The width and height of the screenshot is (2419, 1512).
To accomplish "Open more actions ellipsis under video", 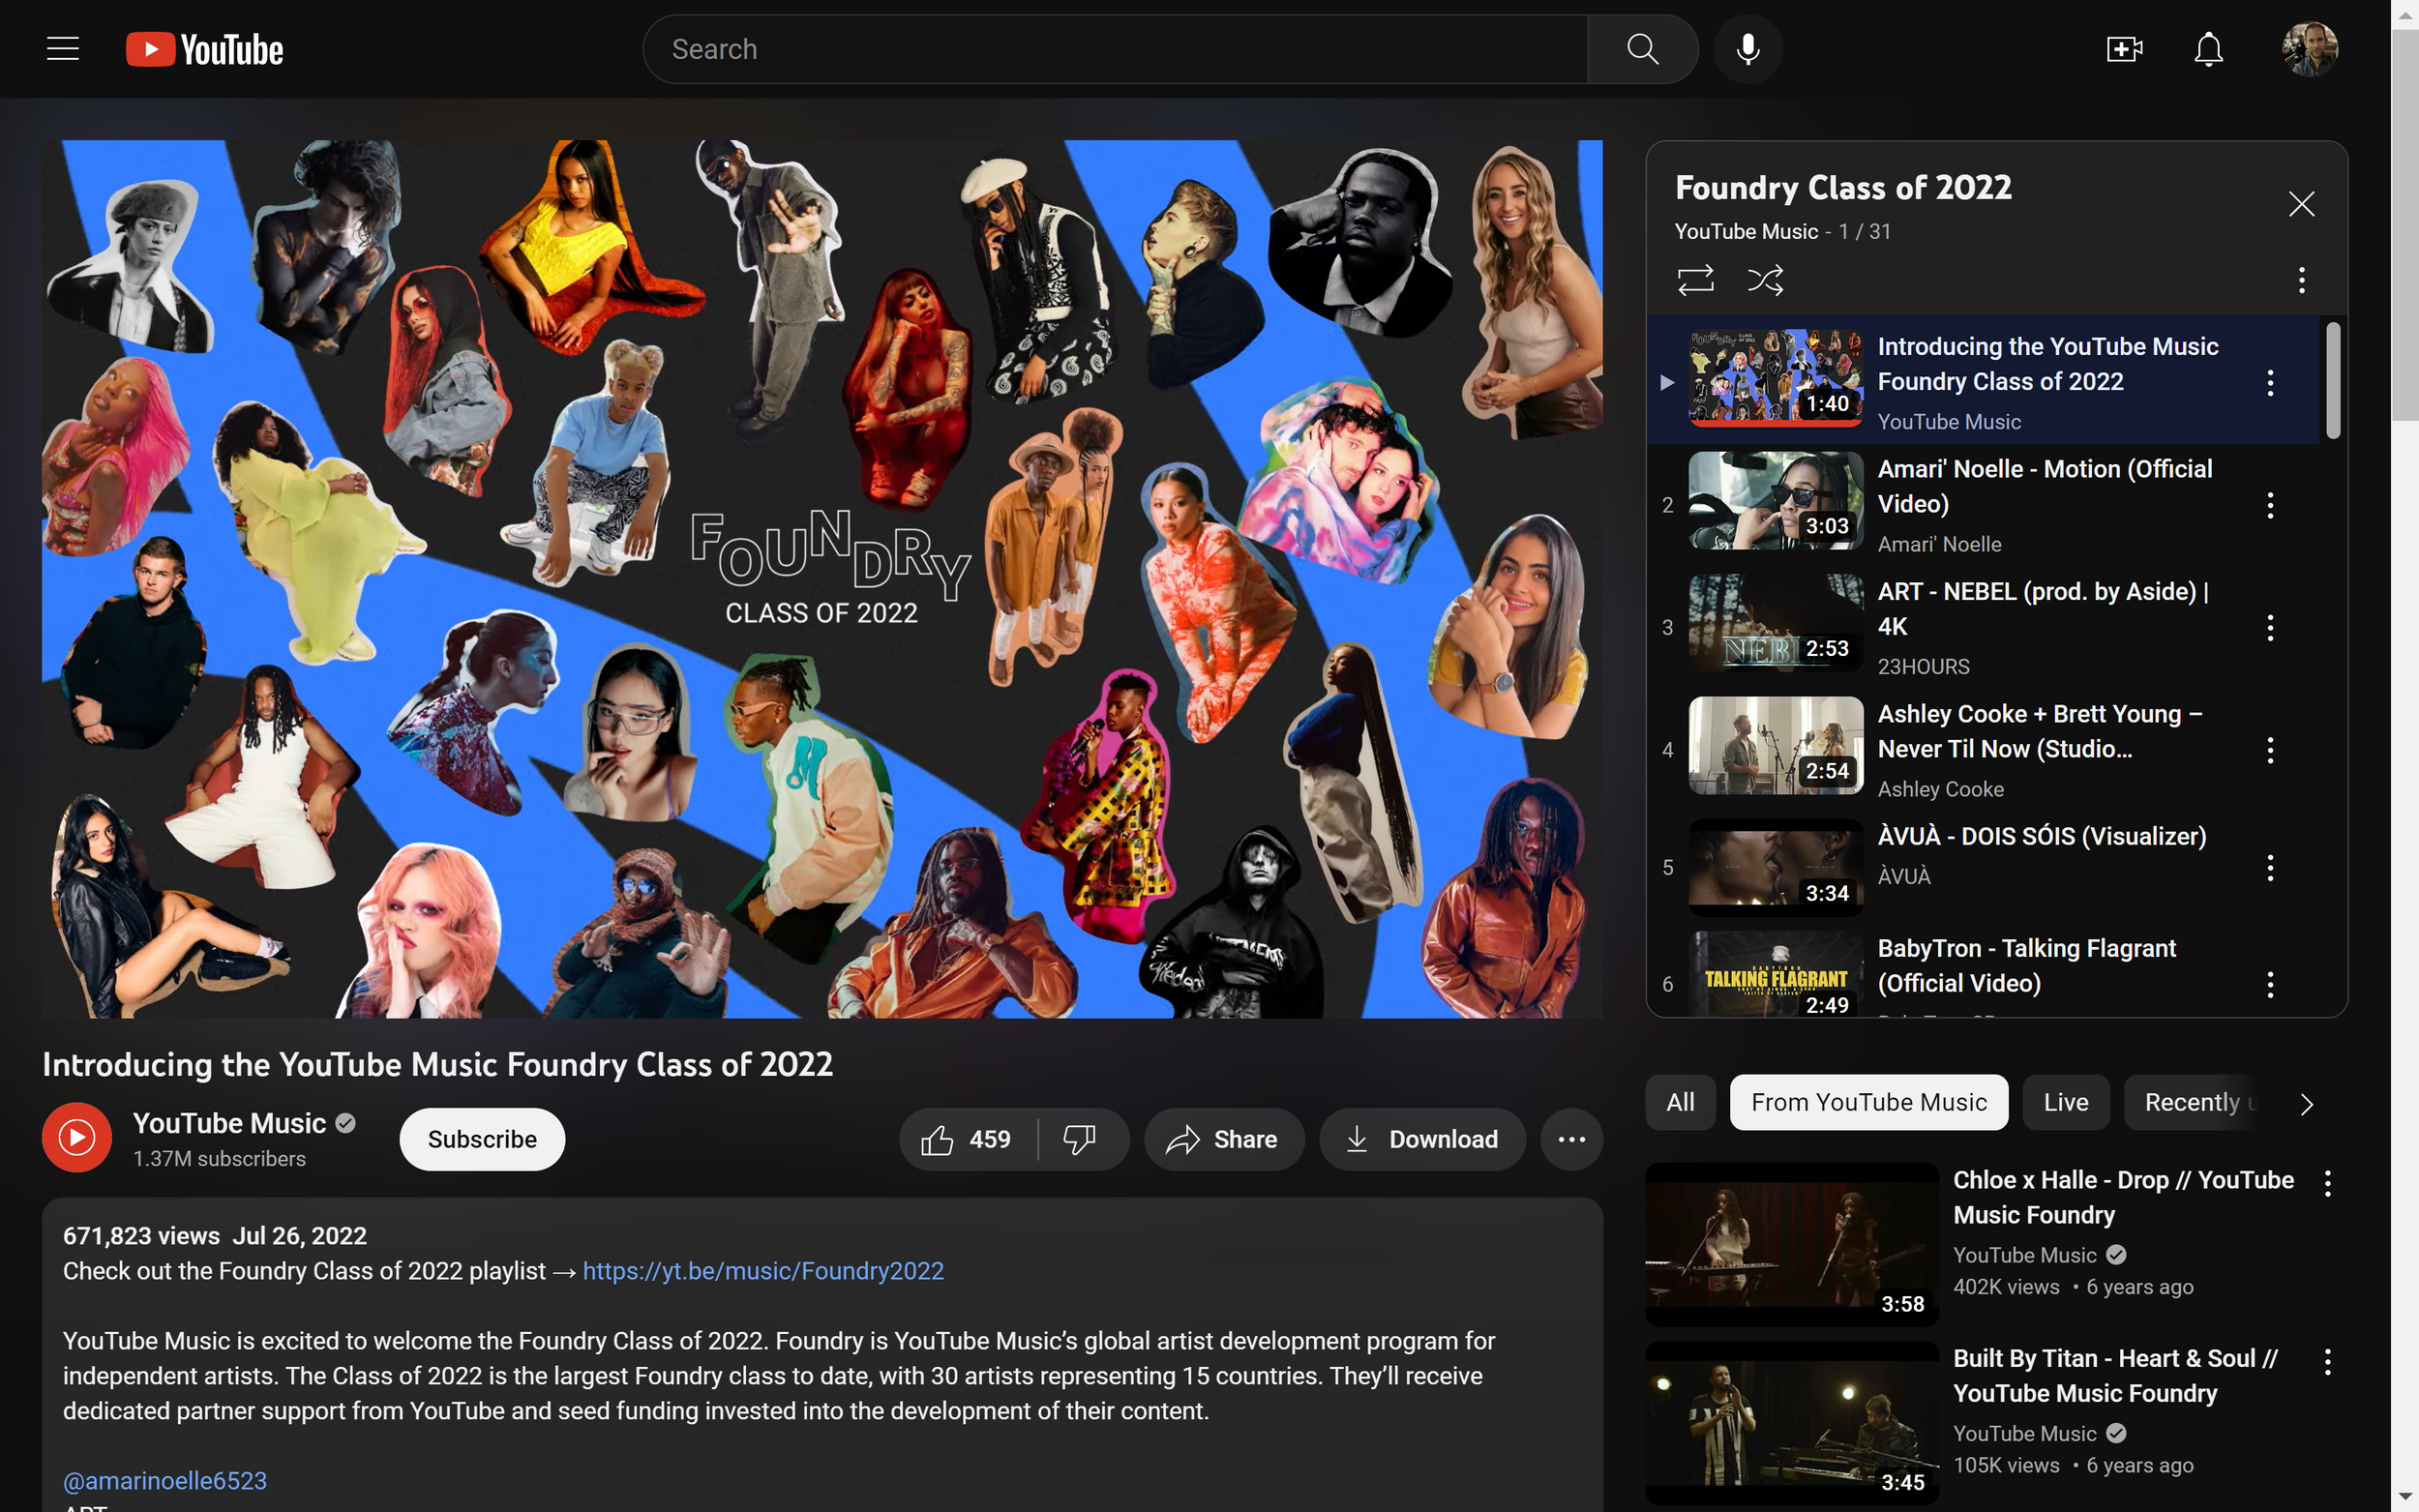I will (1571, 1139).
